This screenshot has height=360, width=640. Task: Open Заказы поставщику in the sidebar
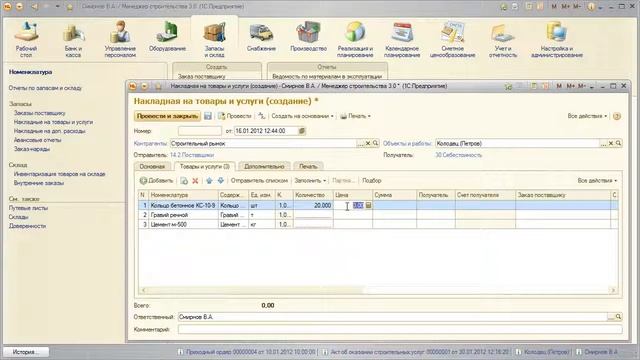point(40,113)
